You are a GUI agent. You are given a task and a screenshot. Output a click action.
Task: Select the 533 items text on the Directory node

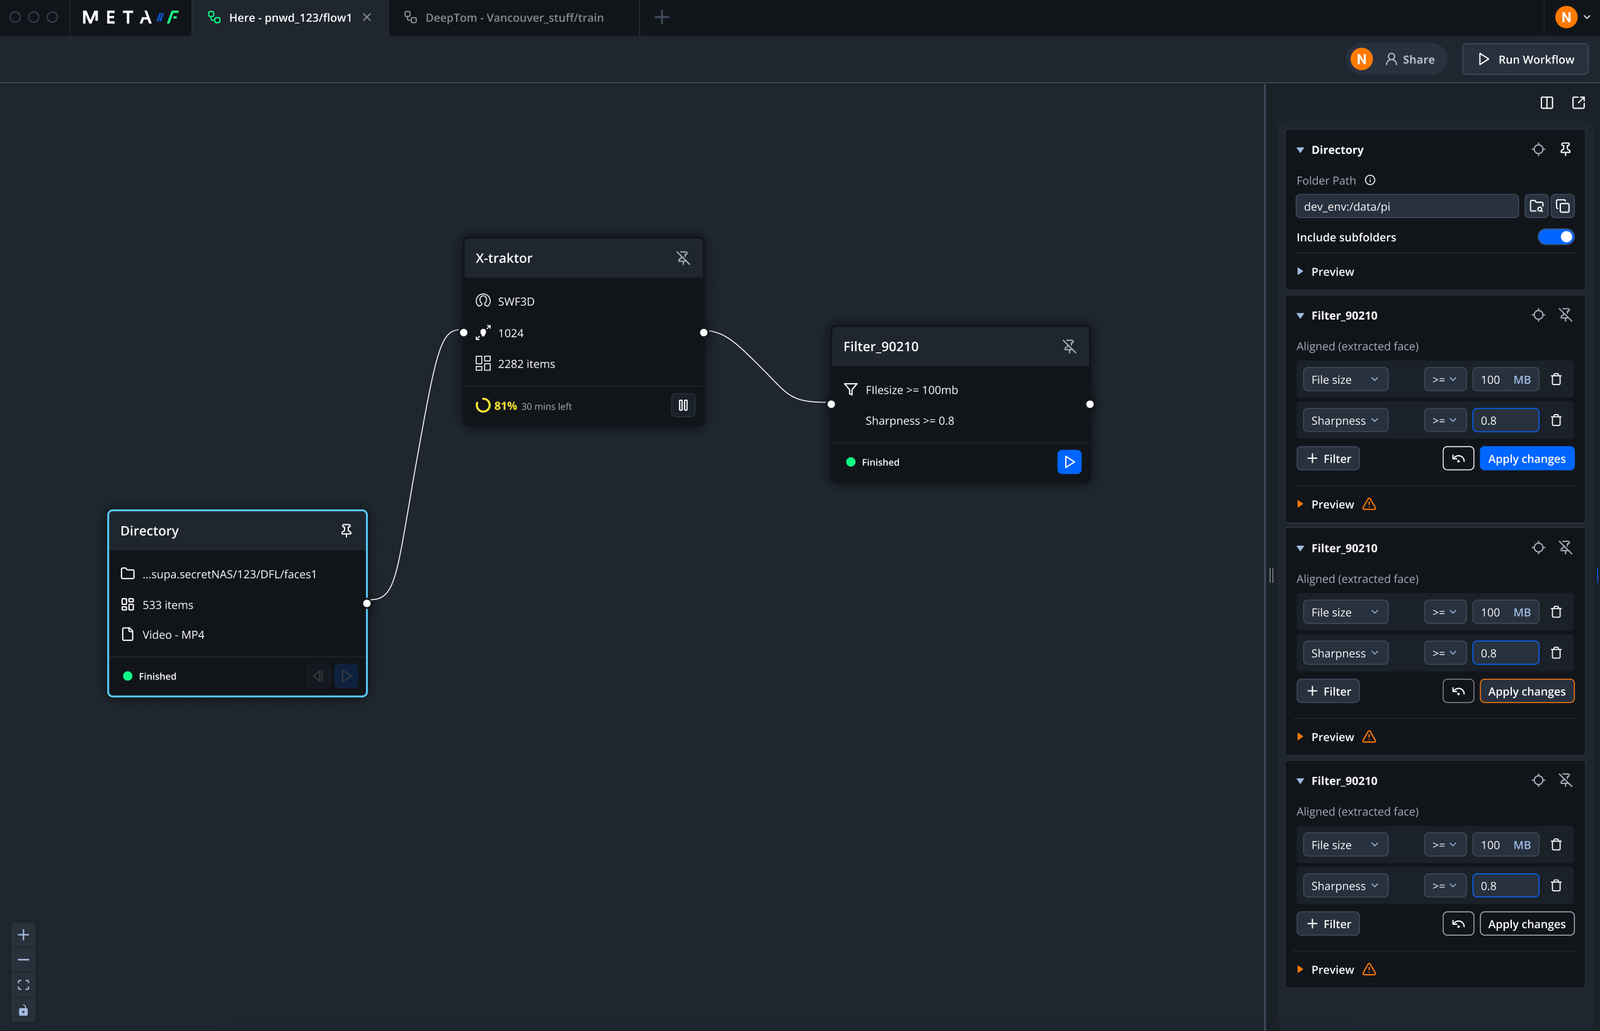pyautogui.click(x=168, y=605)
